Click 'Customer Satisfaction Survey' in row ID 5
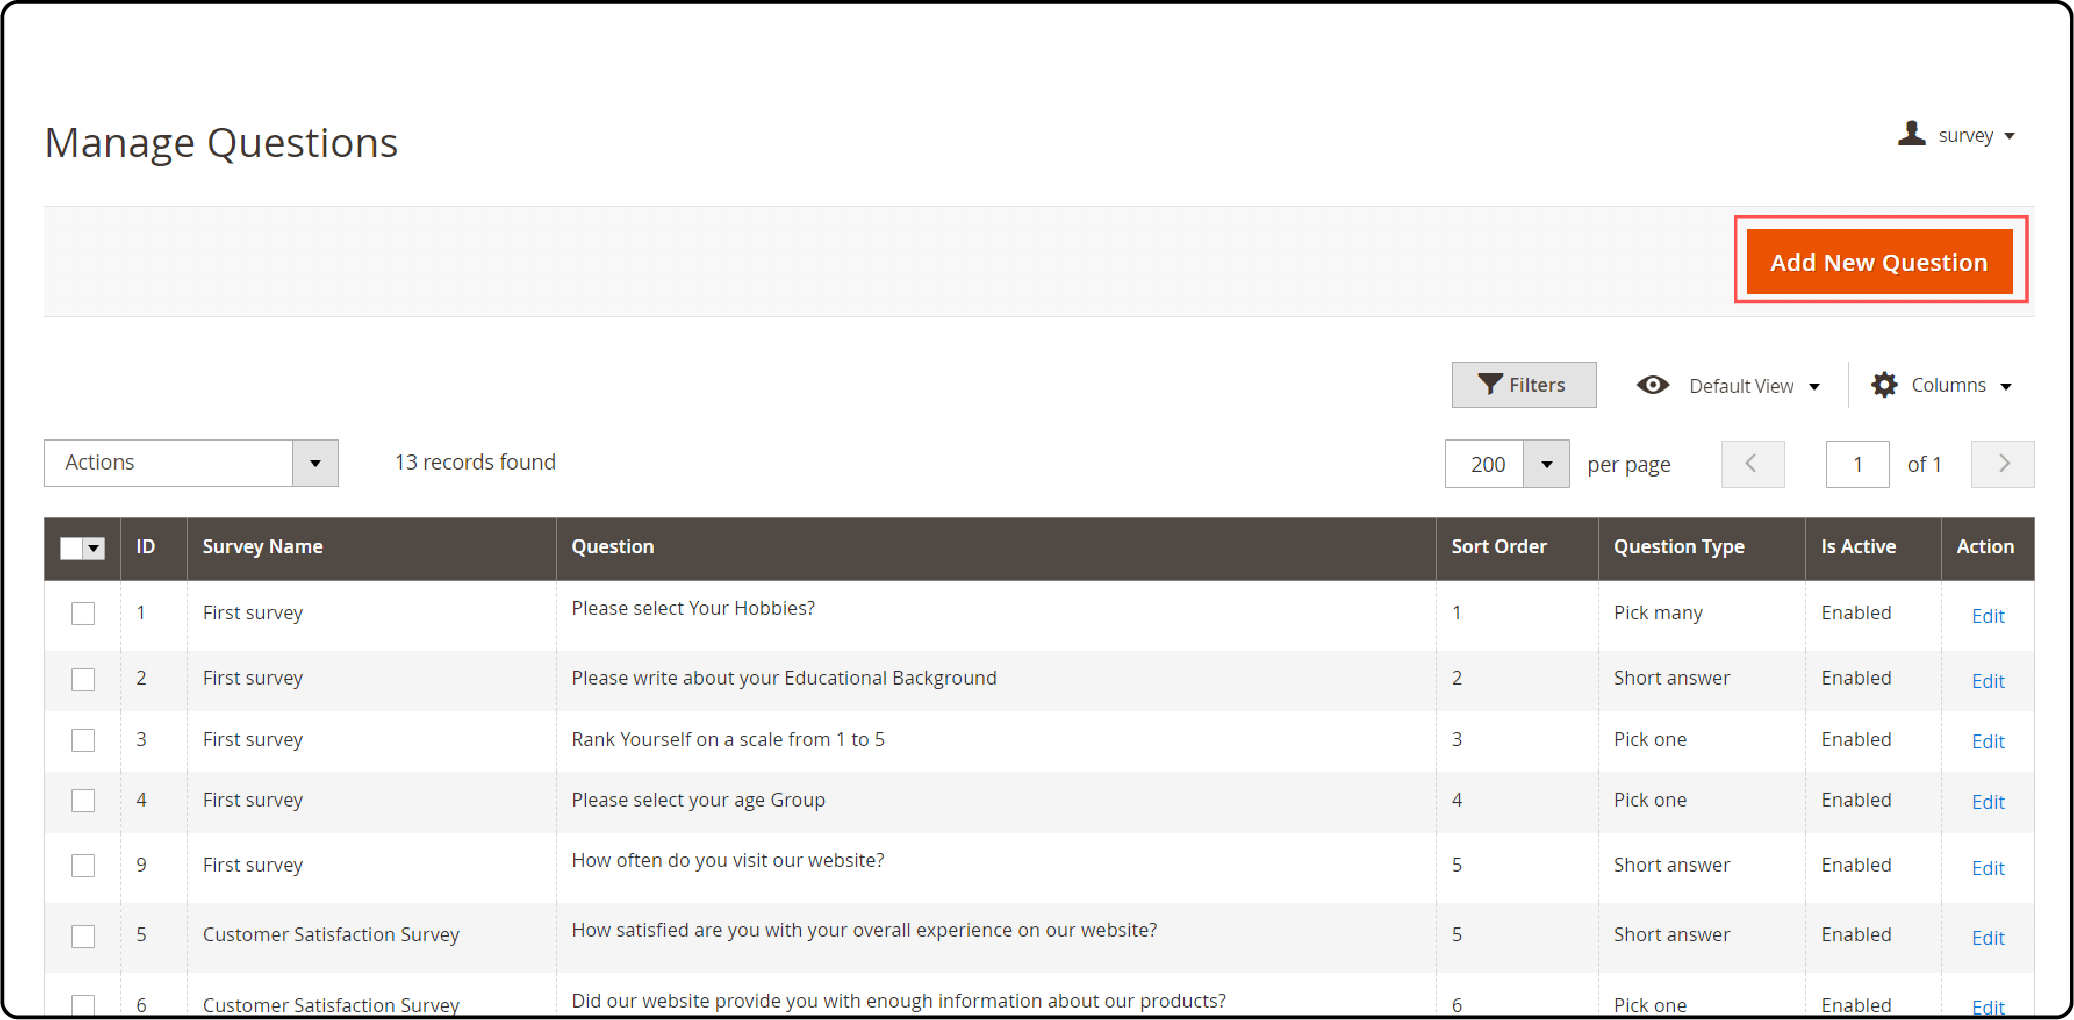Viewport: 2074px width, 1020px height. [331, 934]
